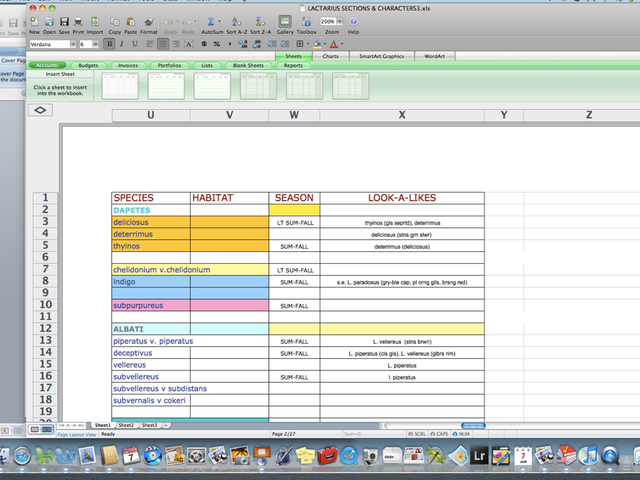Open Help from the toolbar
640x480 pixels.
click(353, 22)
